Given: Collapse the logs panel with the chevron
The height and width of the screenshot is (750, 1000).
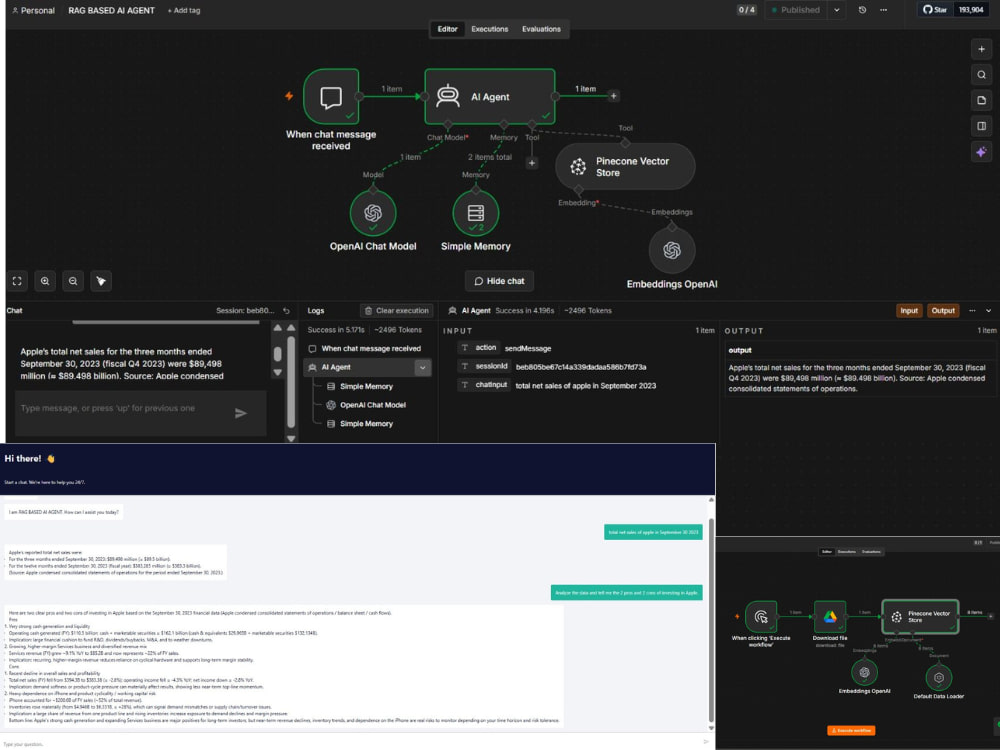Looking at the screenshot, I should click(x=989, y=311).
